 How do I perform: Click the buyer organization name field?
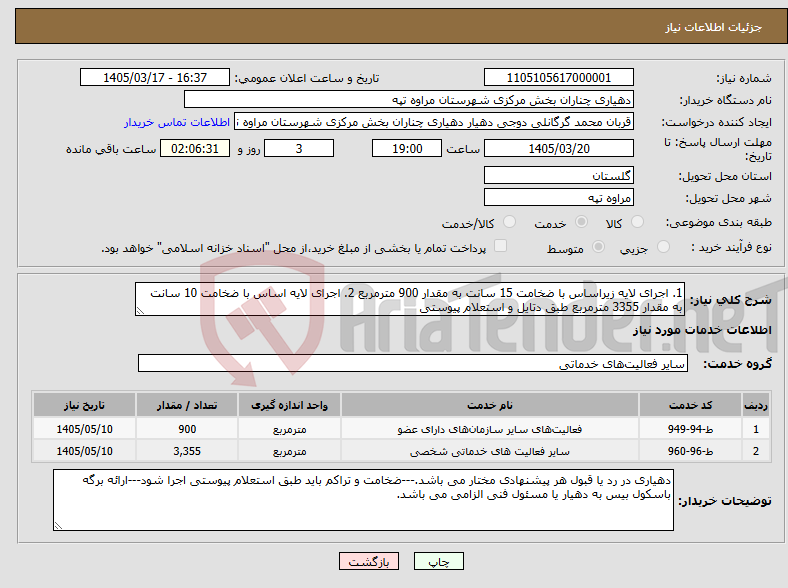pos(409,100)
